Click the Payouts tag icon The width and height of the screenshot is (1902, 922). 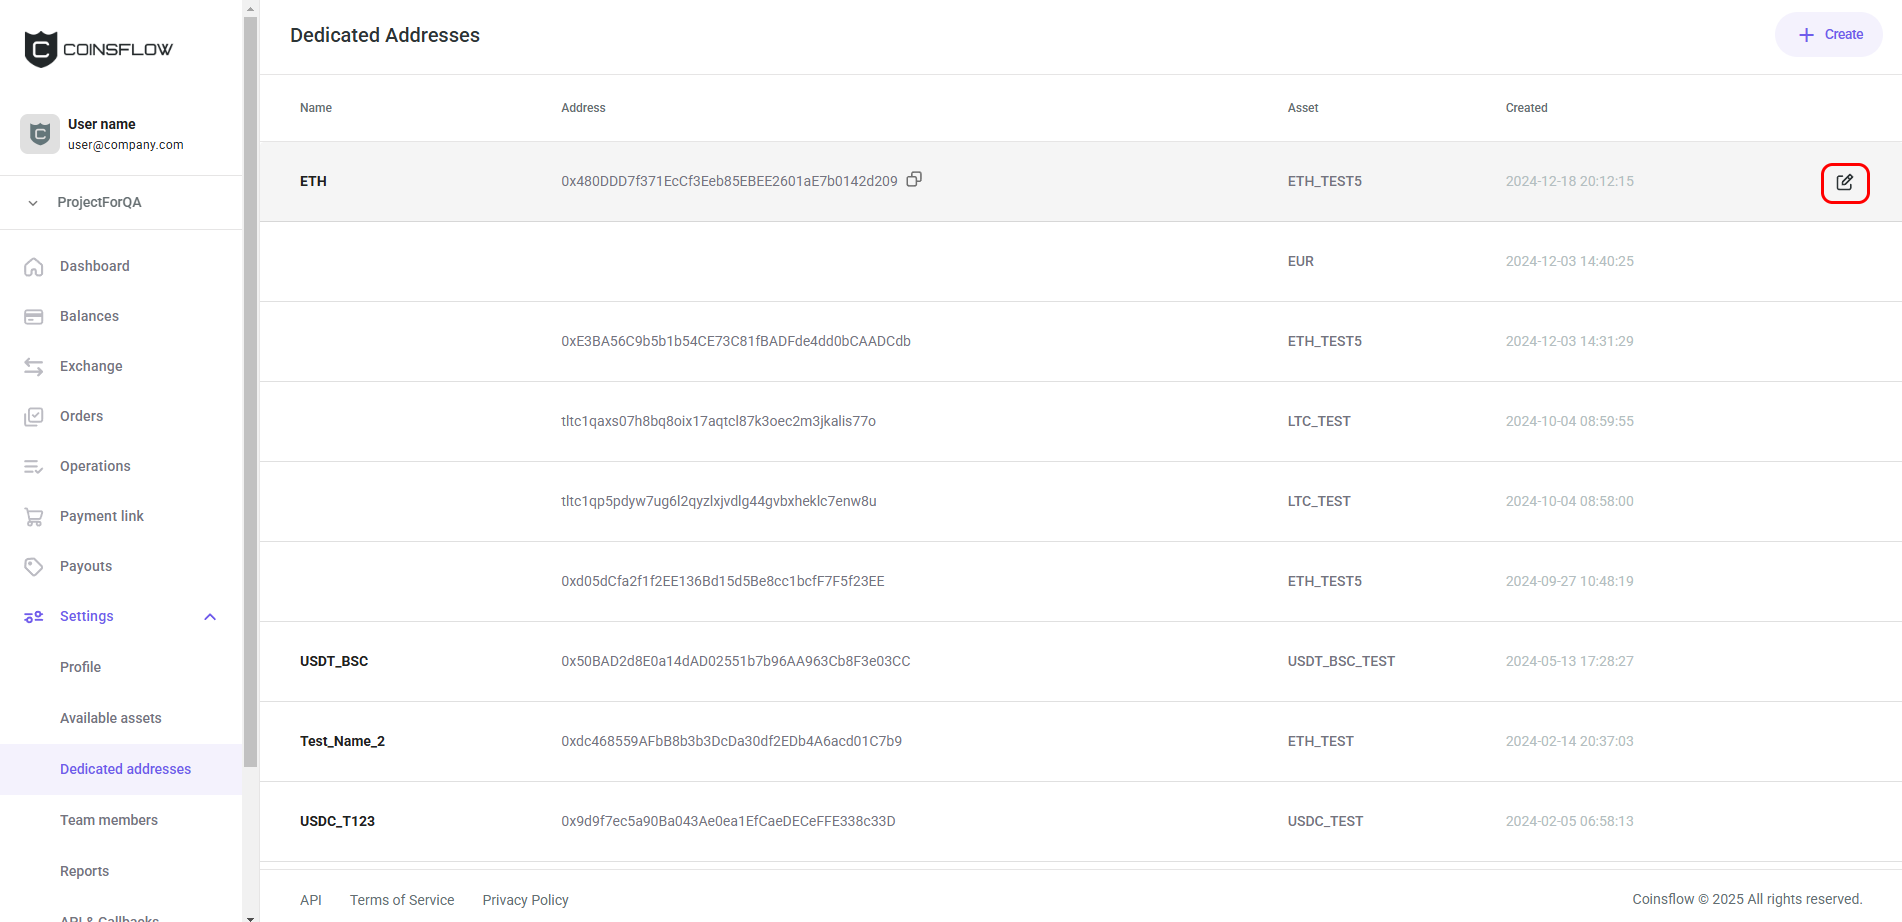[x=34, y=567]
